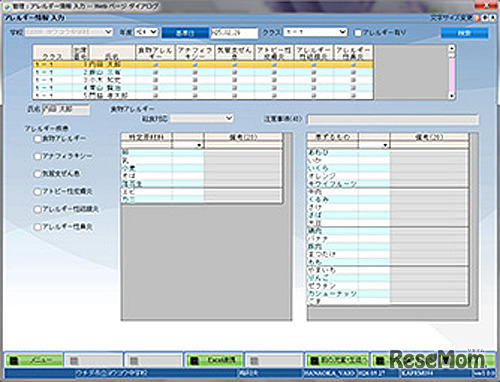Select 卵 row in 特定原材料 list
Image resolution: width=500 pixels, height=382 pixels.
pos(201,152)
